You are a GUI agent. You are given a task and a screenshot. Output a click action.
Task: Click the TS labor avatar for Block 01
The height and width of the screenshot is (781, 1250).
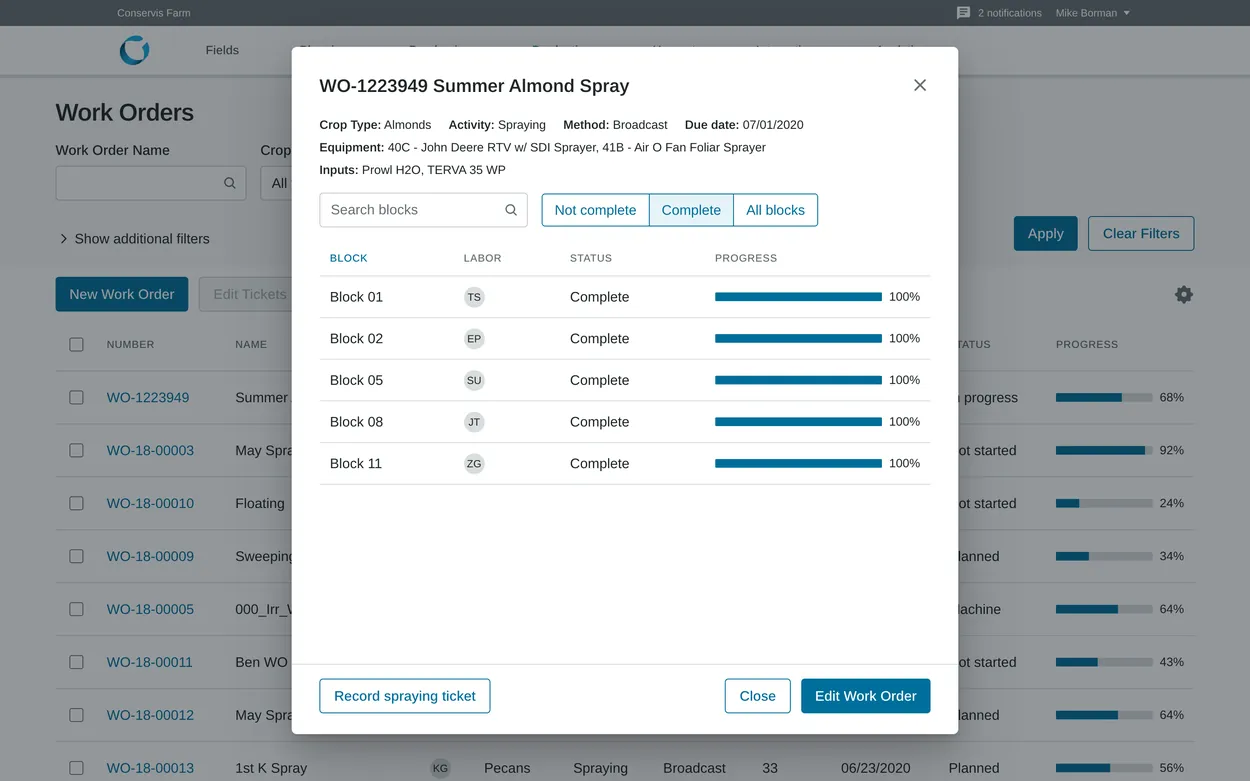tap(474, 297)
